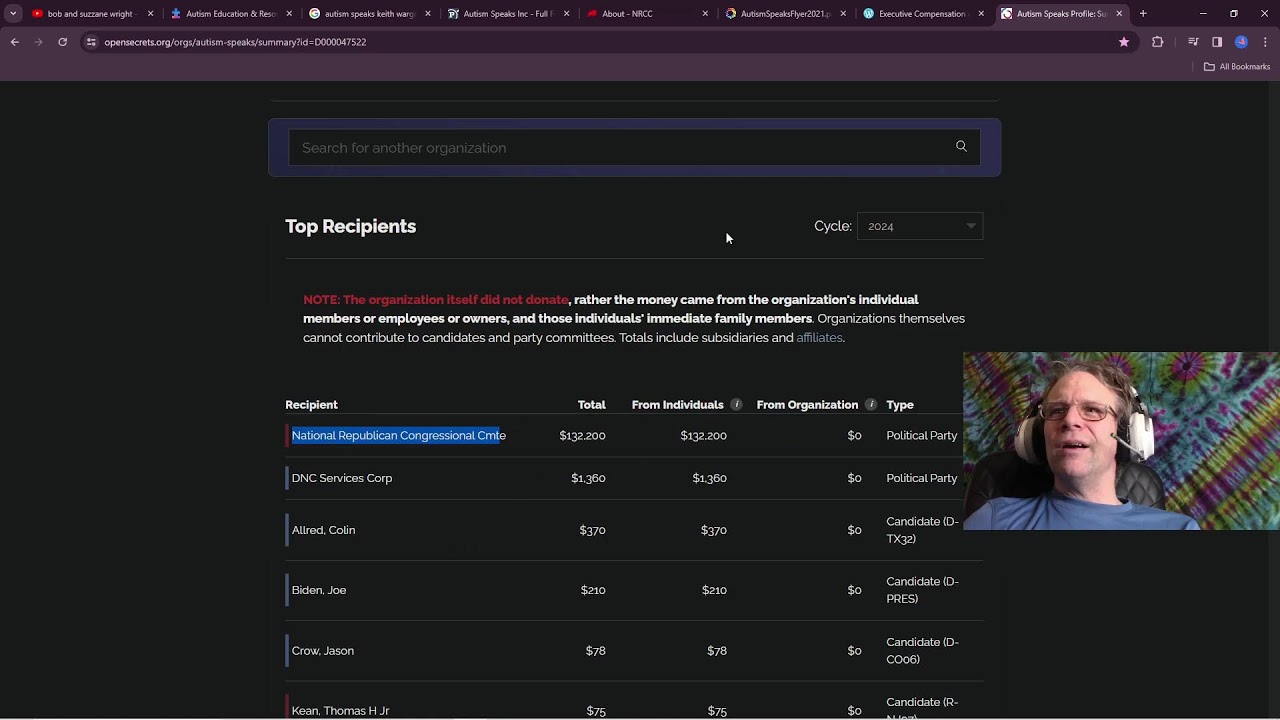Click the search for another organization field

click(x=620, y=148)
